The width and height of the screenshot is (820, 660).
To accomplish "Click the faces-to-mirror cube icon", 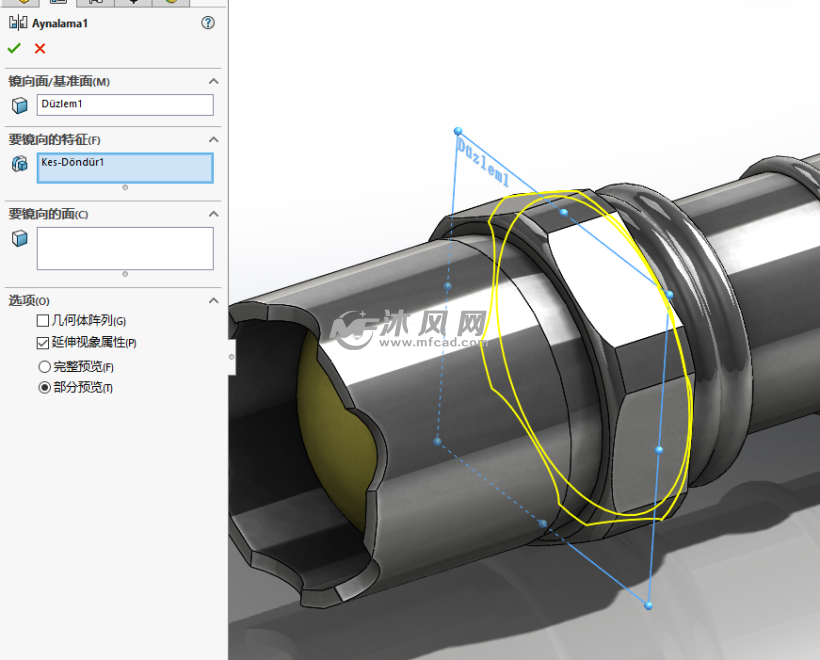I will coord(20,238).
